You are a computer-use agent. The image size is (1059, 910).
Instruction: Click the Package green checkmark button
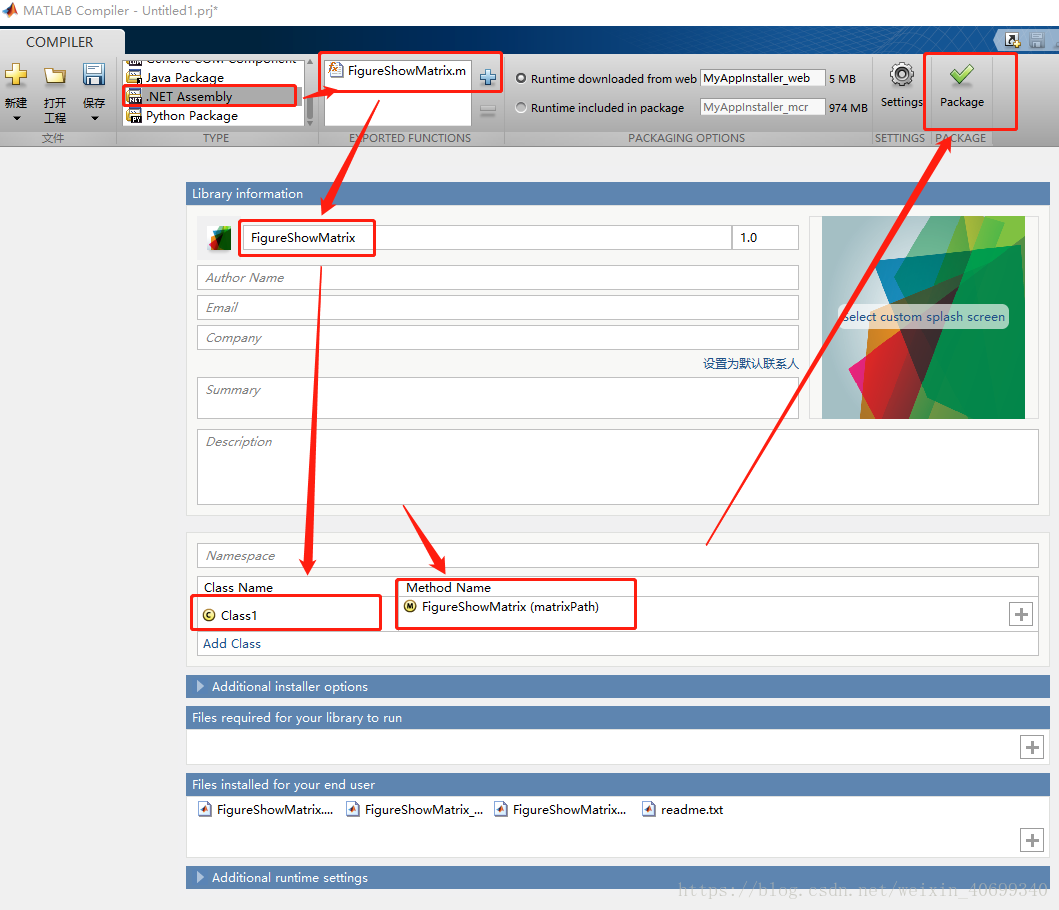(961, 76)
